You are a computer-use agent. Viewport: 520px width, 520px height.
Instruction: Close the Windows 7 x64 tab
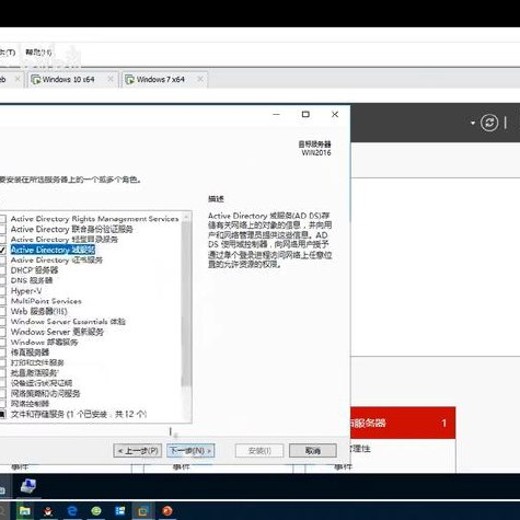coord(200,79)
